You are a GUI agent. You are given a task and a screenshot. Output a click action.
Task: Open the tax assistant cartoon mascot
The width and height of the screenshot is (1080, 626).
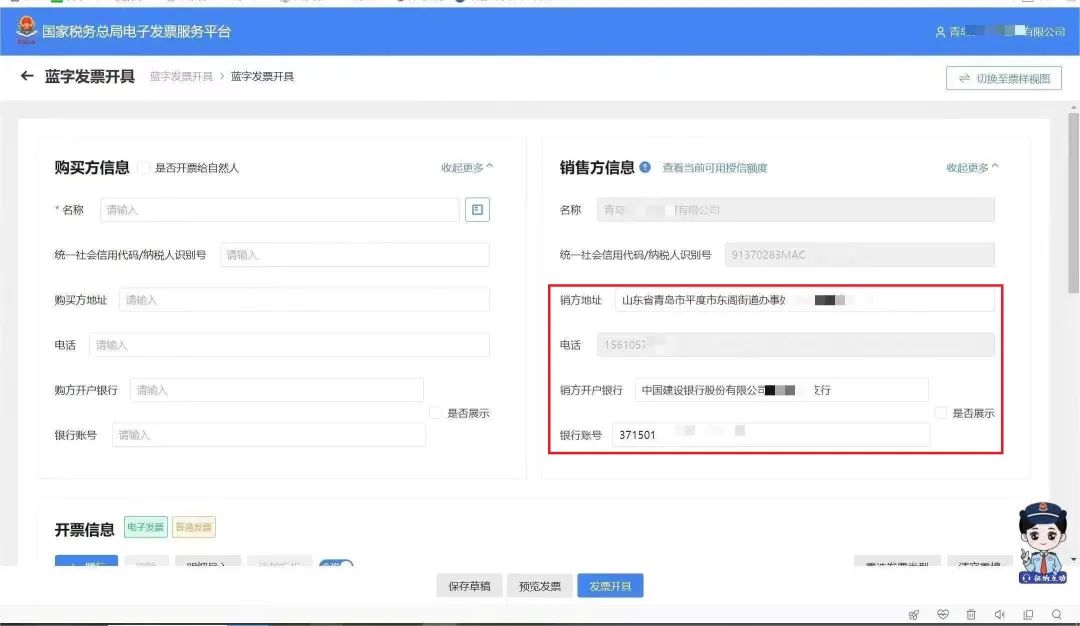click(x=1043, y=543)
